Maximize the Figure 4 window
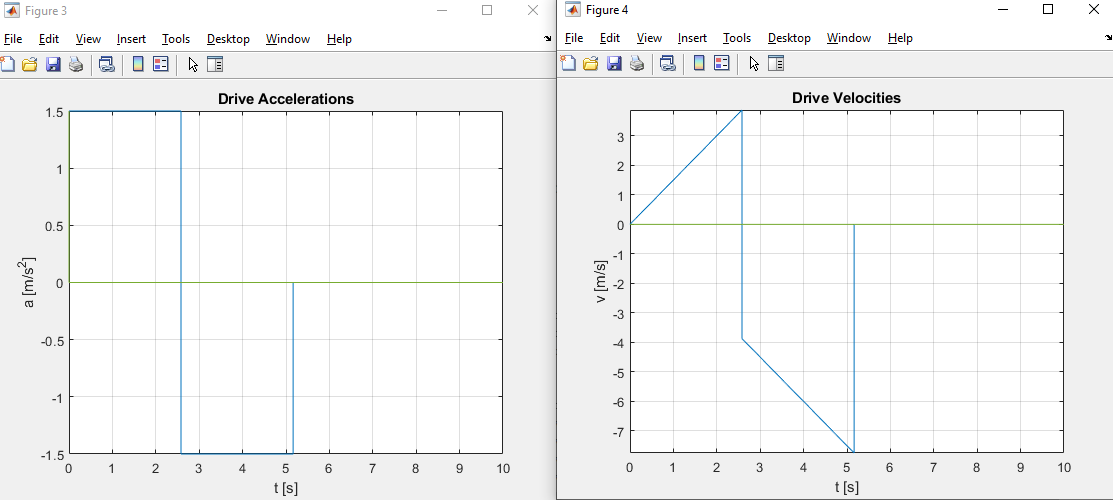The width and height of the screenshot is (1113, 500). tap(1048, 10)
